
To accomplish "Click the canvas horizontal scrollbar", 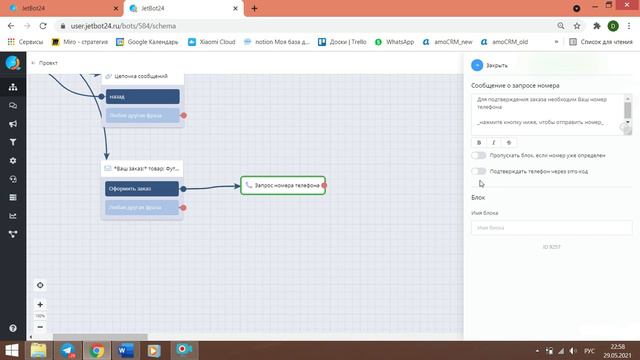I will click(100, 337).
